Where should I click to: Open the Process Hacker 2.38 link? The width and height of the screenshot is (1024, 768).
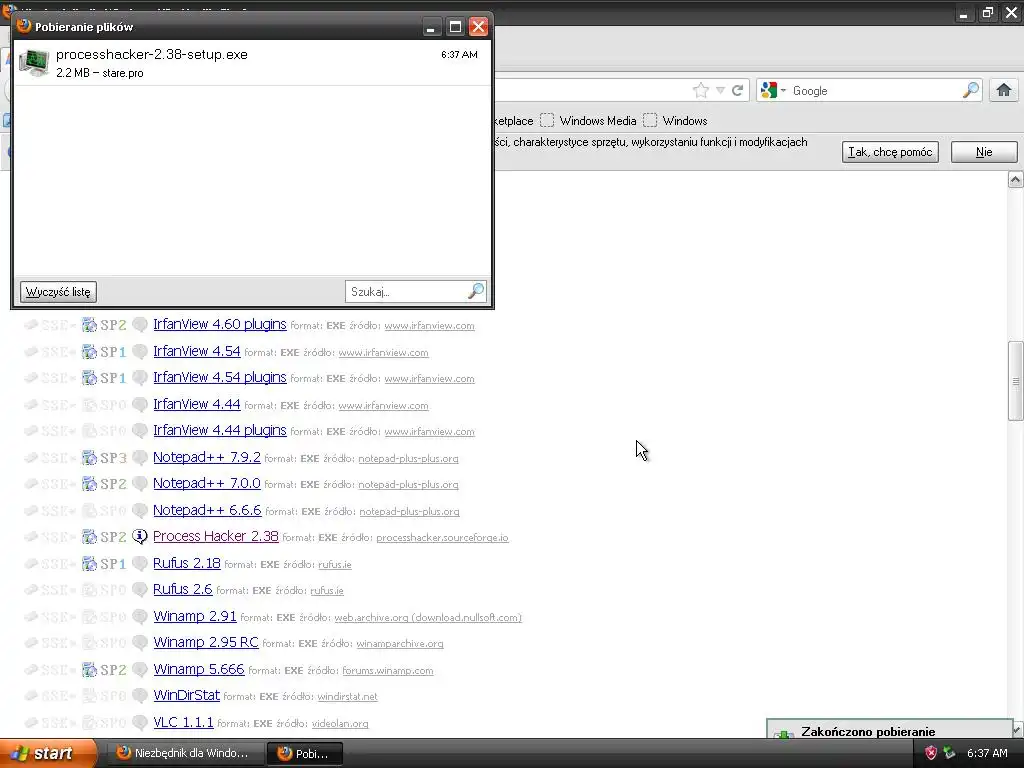pos(216,536)
